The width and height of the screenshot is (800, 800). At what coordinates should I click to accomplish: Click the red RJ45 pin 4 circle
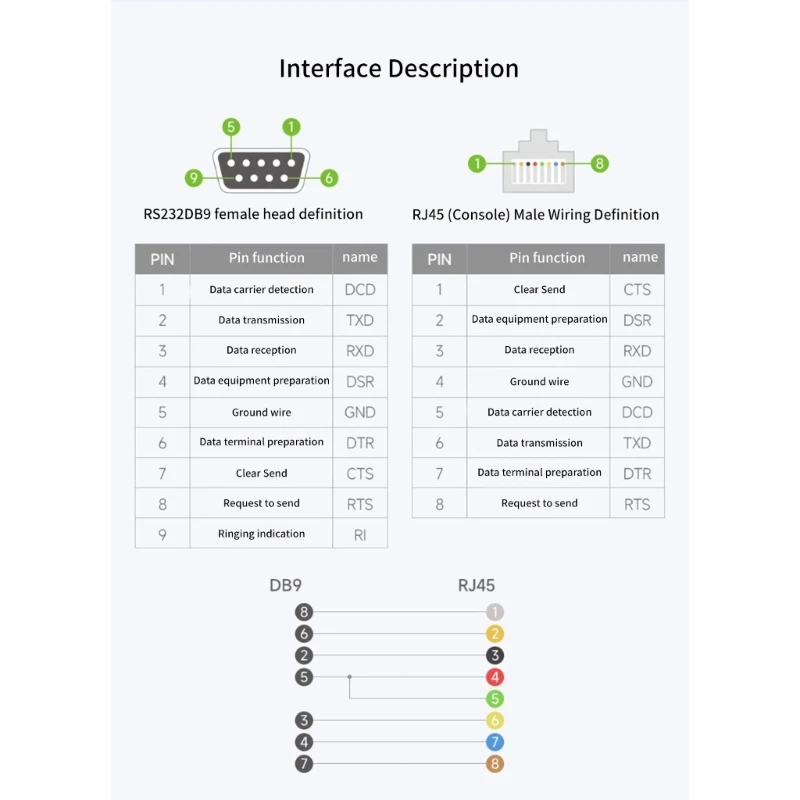[495, 678]
